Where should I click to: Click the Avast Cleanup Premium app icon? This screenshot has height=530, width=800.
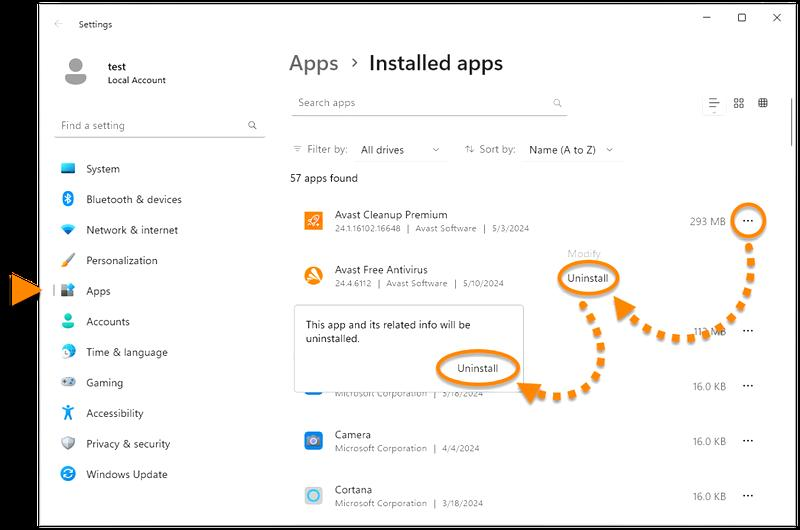[313, 221]
